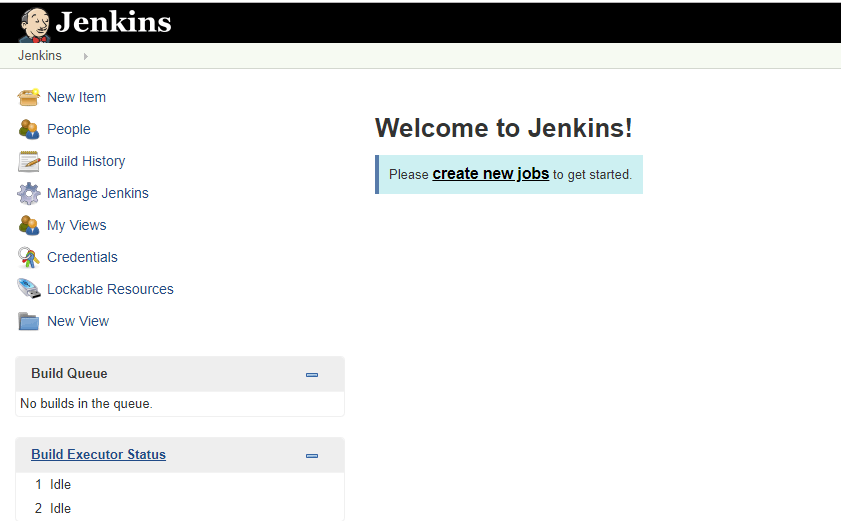
Task: Open the Lockable Resources link
Action: 110,289
